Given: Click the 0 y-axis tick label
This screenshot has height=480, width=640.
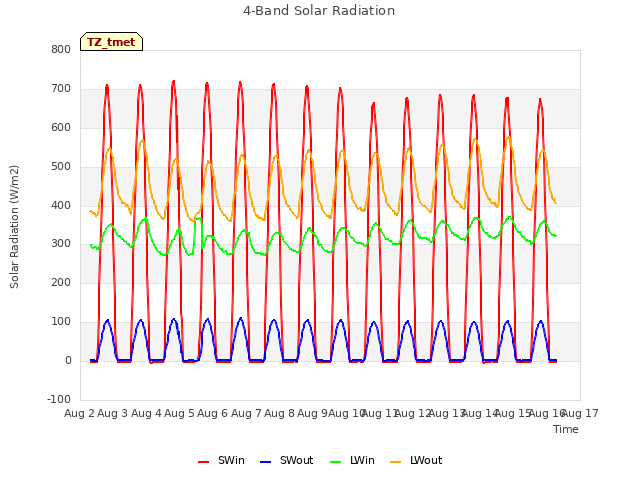Looking at the screenshot, I should (x=68, y=361).
